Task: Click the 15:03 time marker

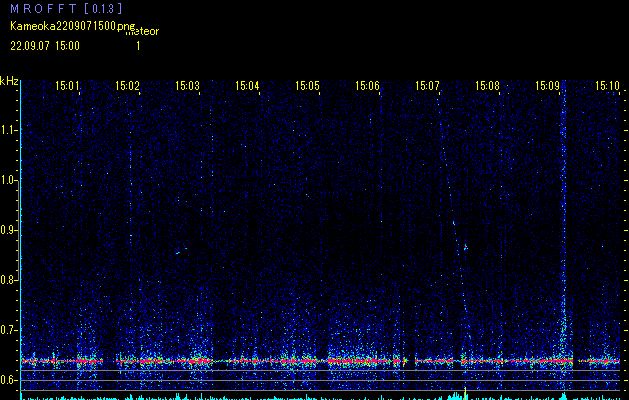Action: (x=187, y=85)
